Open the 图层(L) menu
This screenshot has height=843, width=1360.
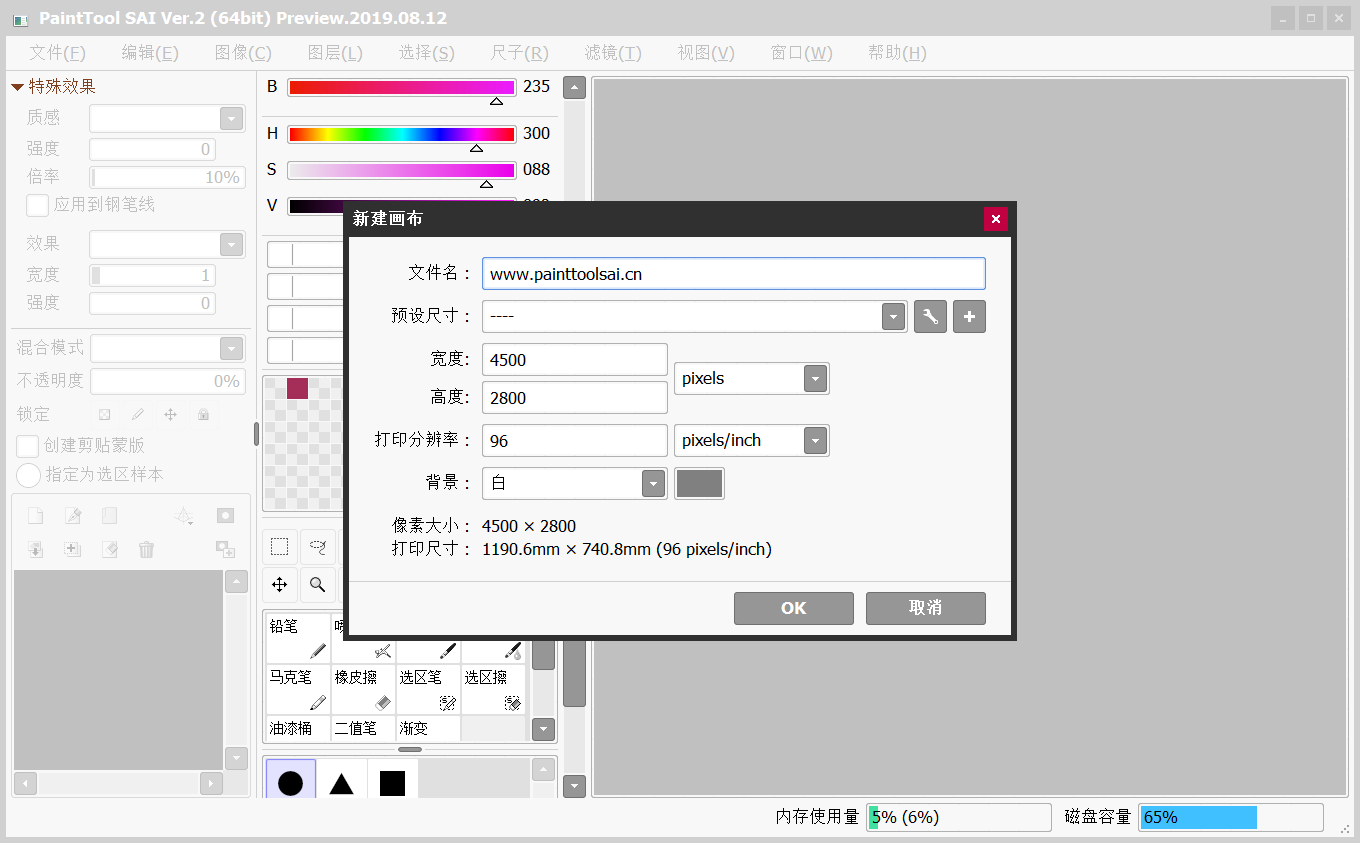(x=335, y=53)
